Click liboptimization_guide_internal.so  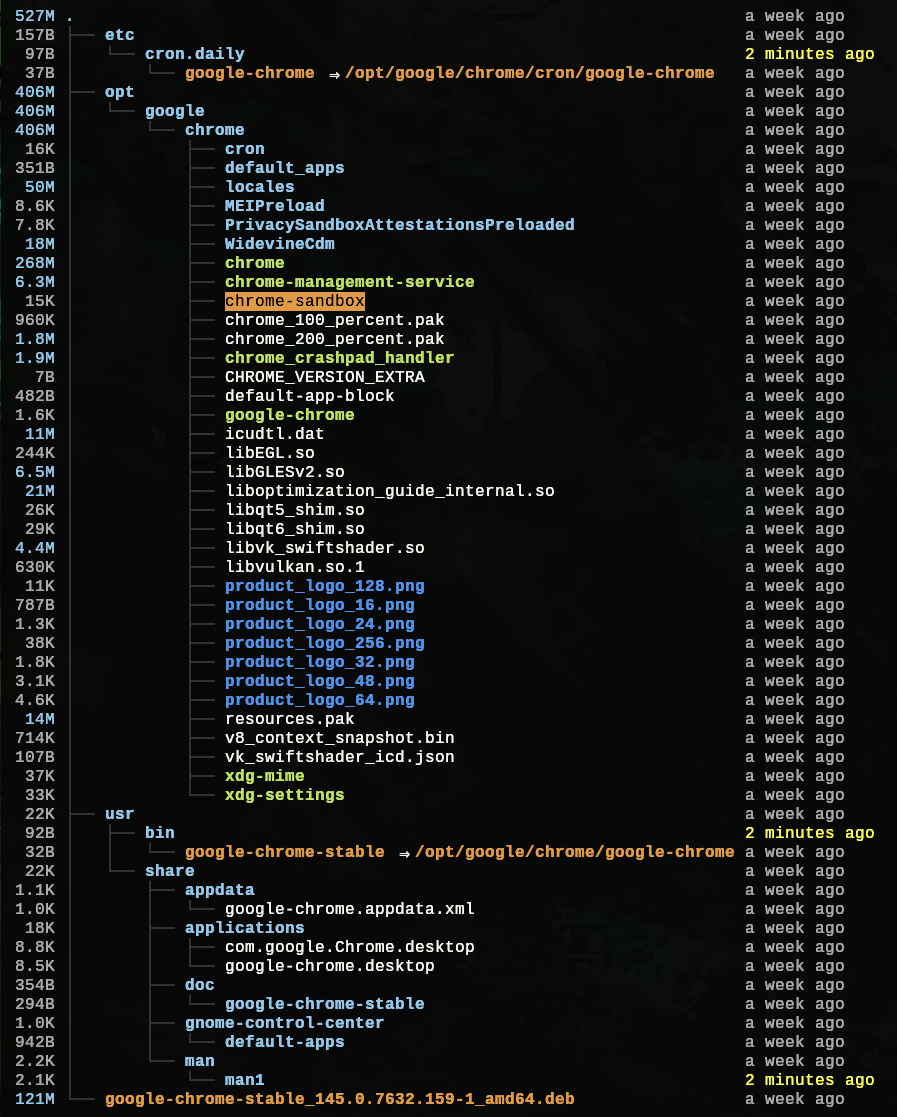pos(390,491)
